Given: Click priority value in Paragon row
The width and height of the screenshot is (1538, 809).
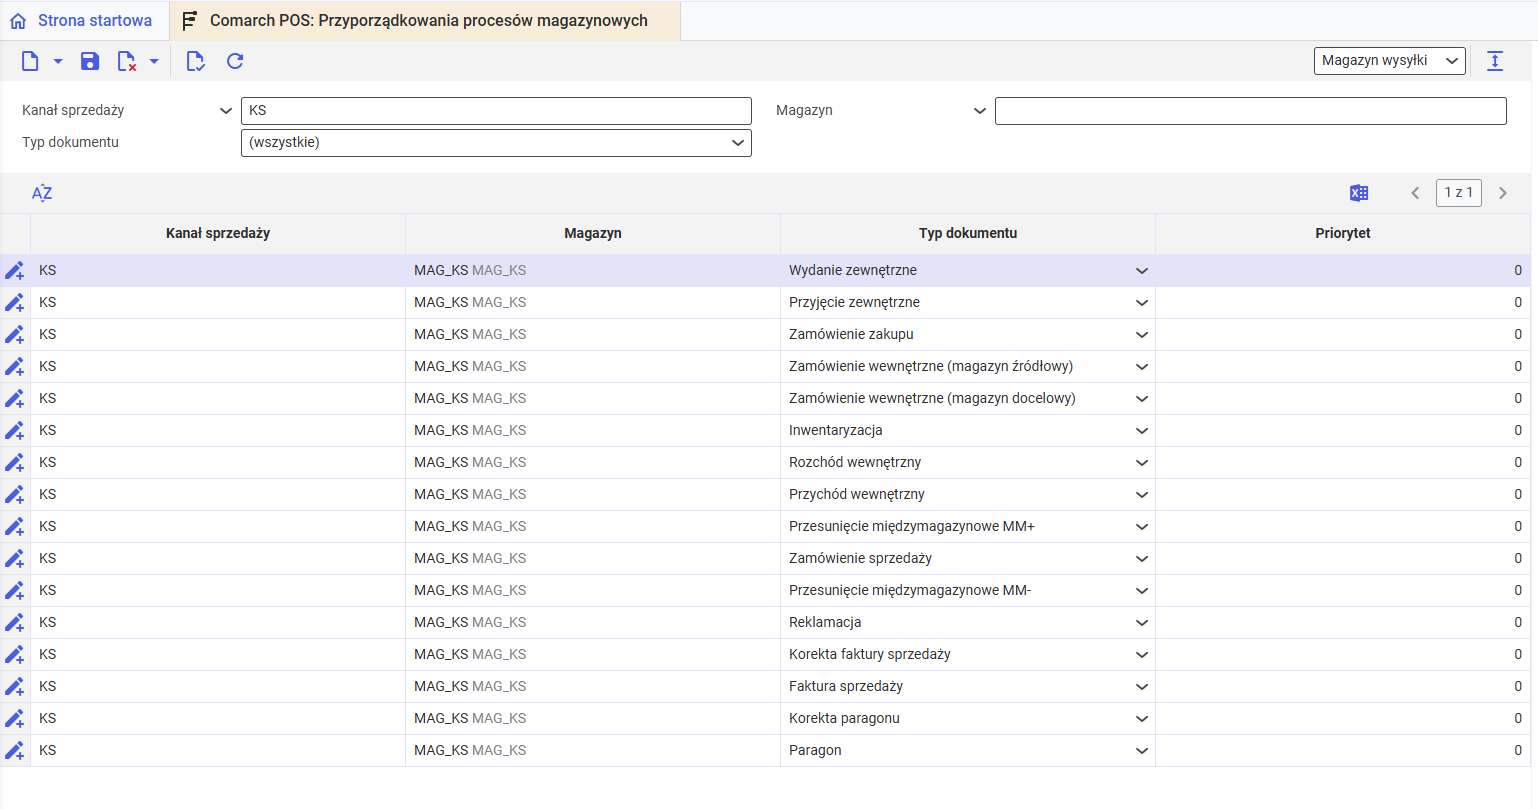Looking at the screenshot, I should [x=1518, y=750].
